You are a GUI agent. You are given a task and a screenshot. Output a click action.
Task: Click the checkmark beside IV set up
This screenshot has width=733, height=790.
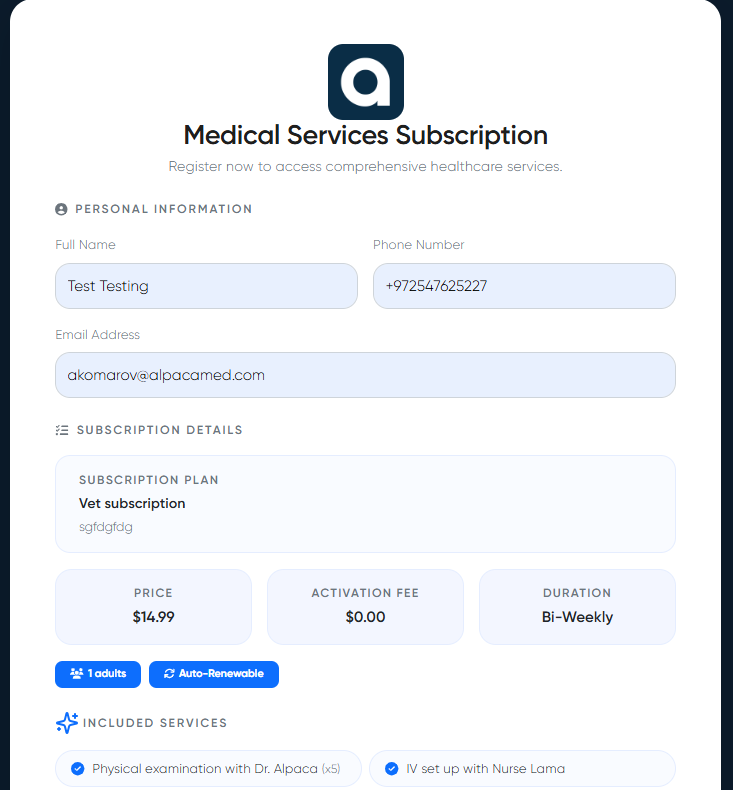(x=392, y=769)
